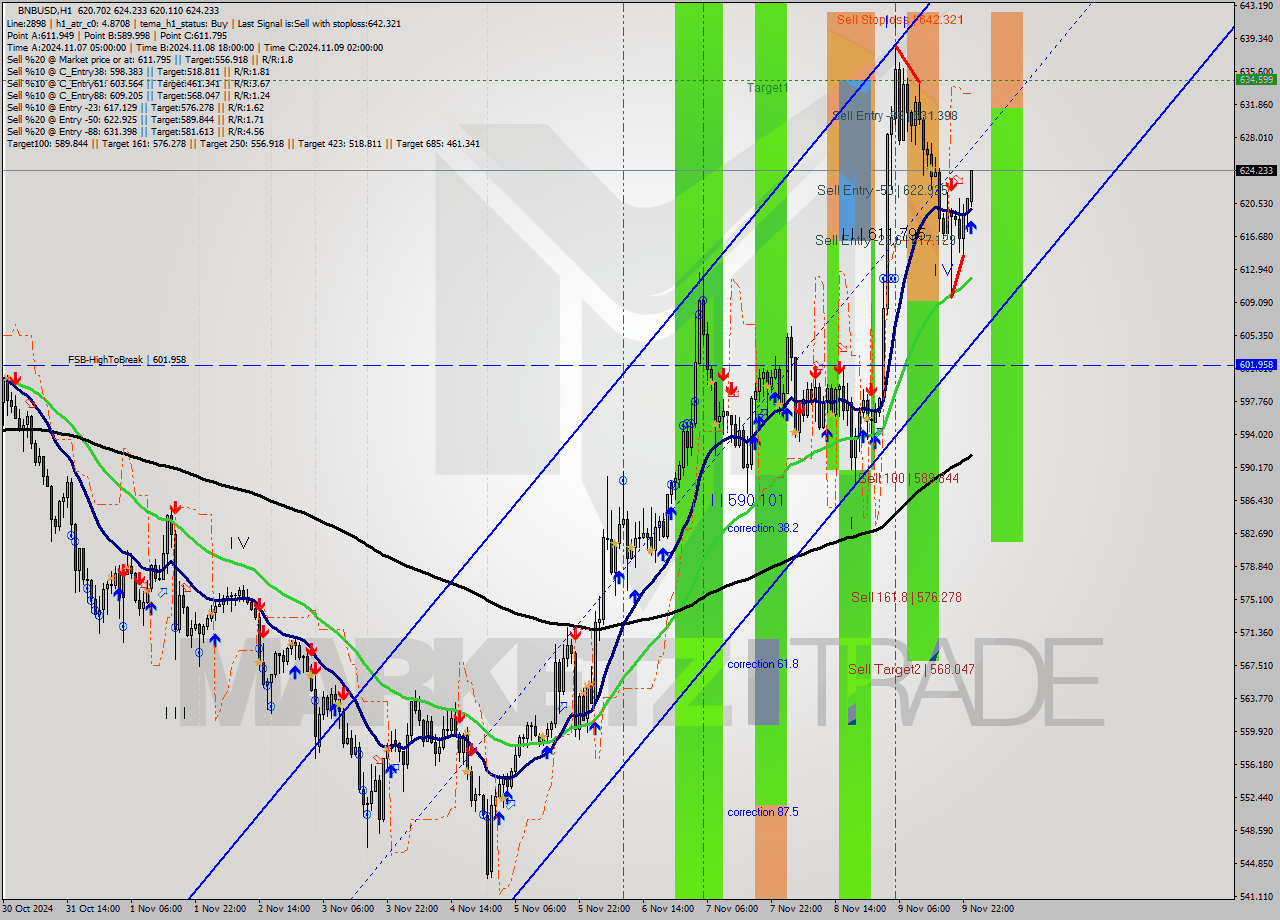Select the correction 38.2 label
Viewport: 1280px width, 920px height.
click(x=763, y=528)
